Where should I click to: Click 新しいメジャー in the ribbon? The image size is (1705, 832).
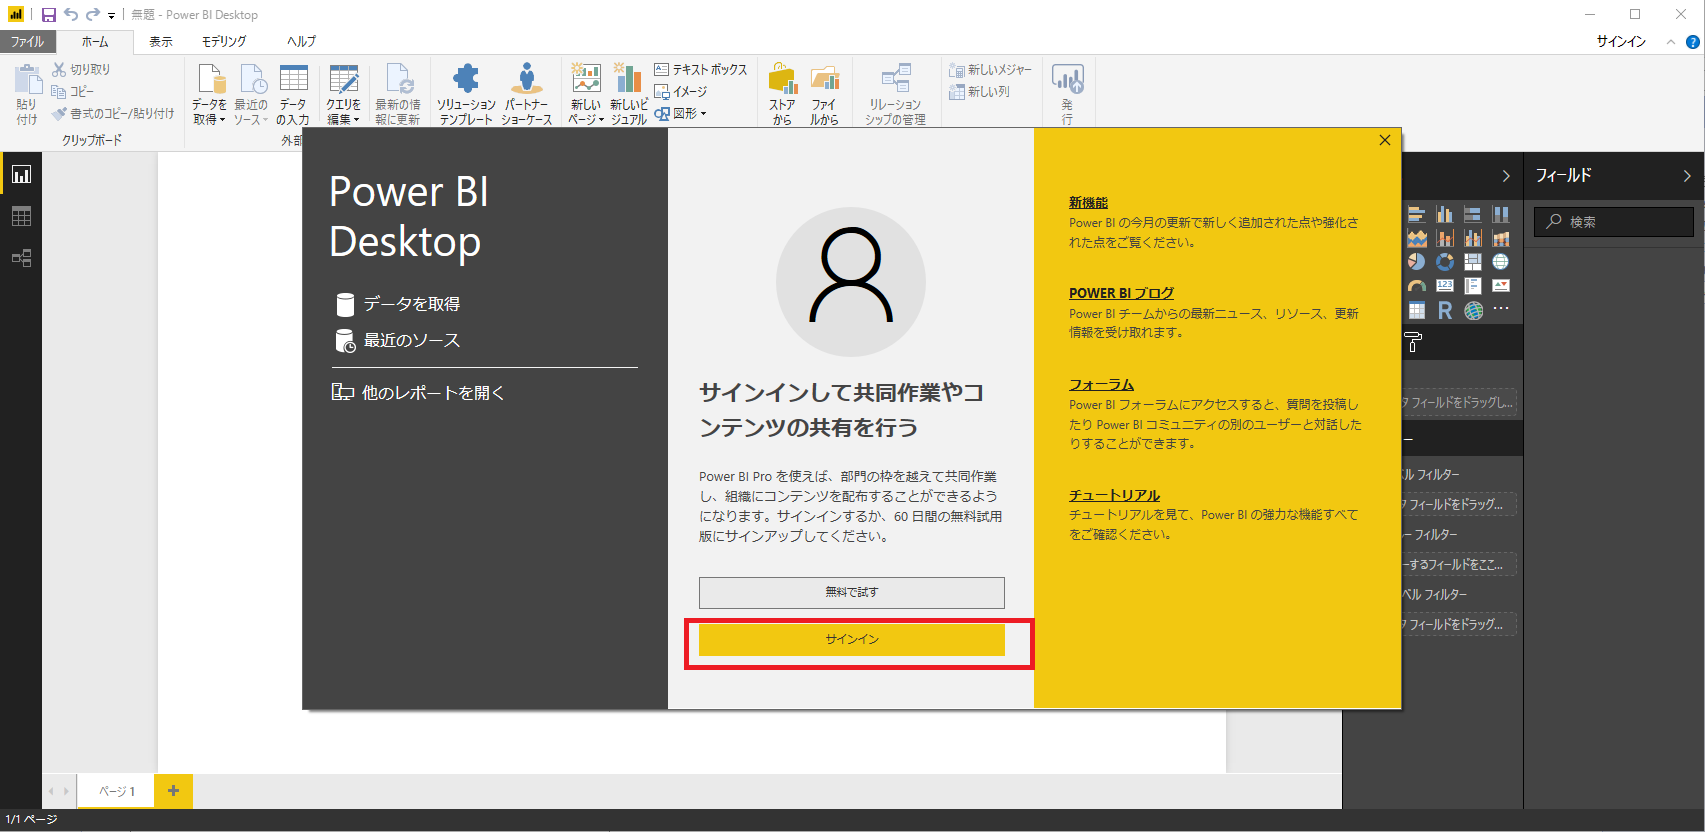tap(990, 69)
